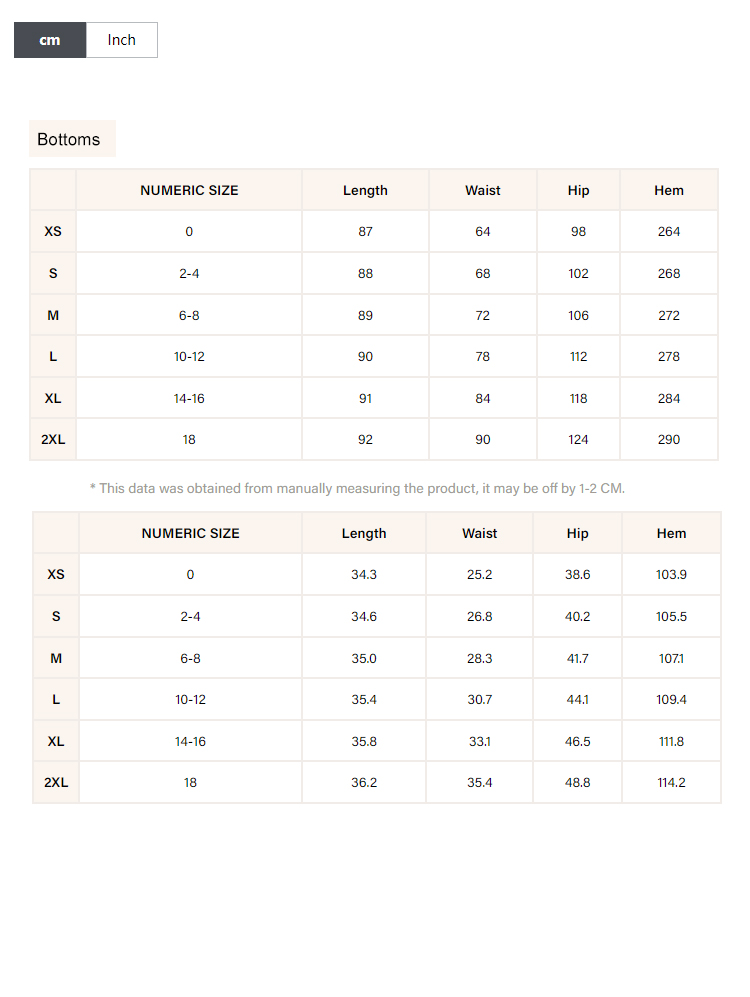Click the XS length value 87
The height and width of the screenshot is (997, 750).
point(365,231)
